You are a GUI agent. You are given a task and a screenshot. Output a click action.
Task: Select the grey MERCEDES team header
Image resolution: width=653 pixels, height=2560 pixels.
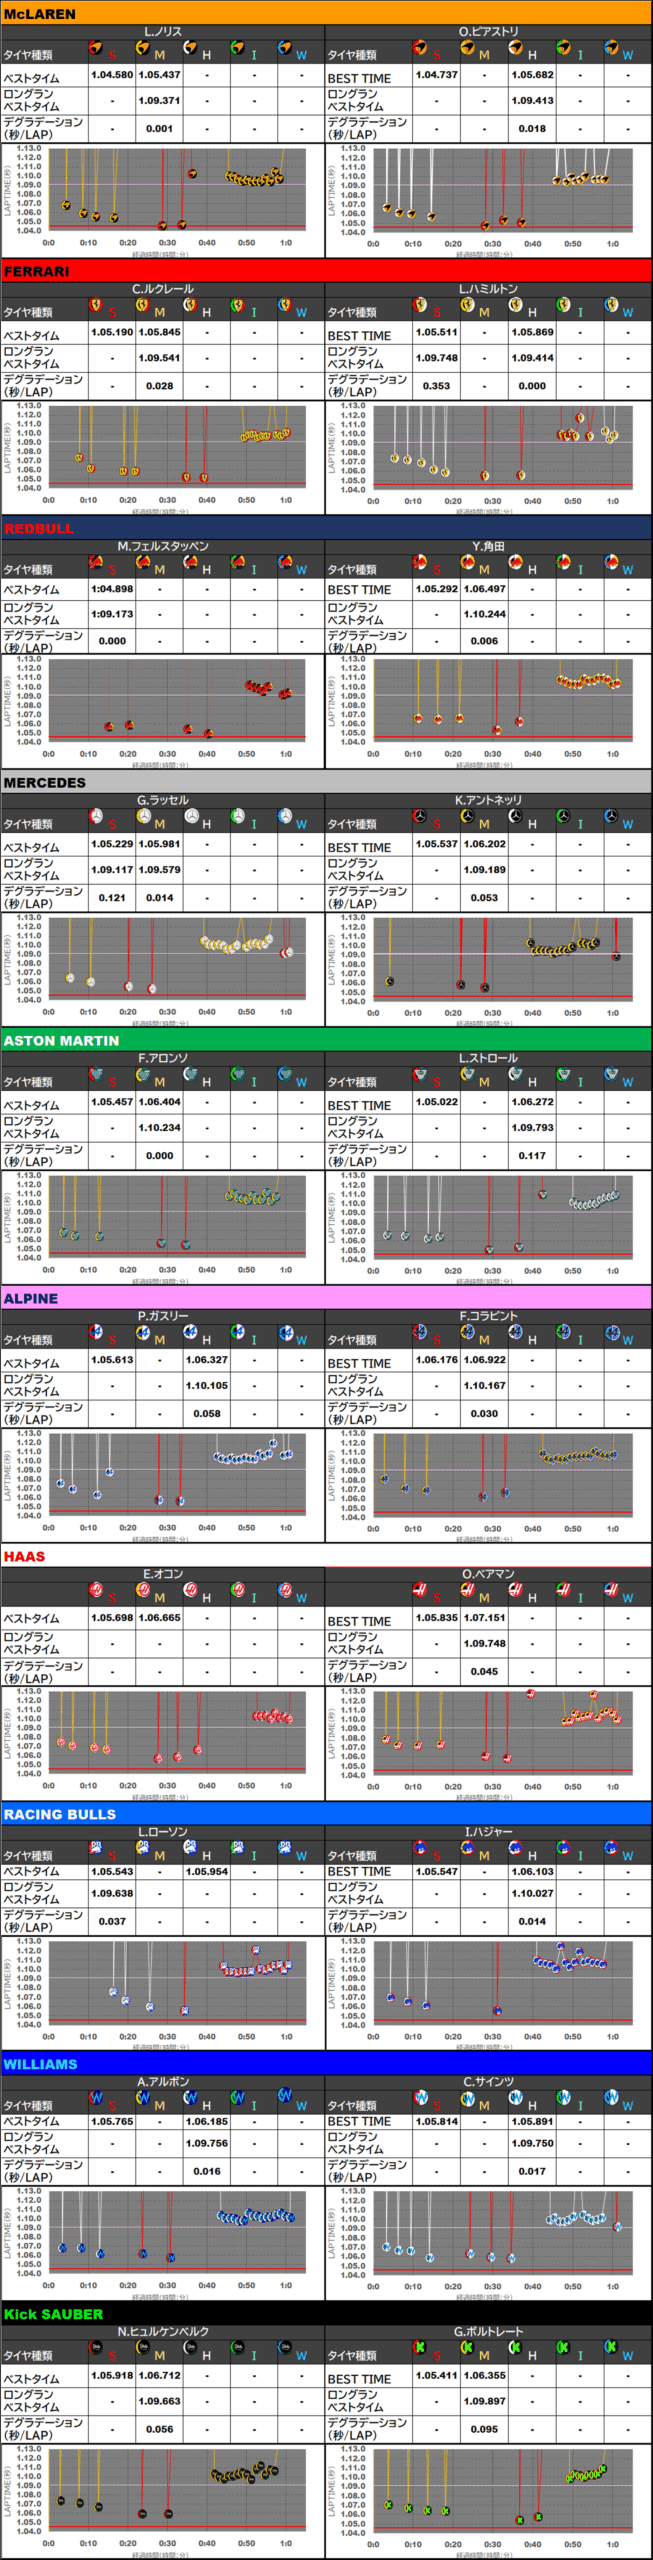coord(326,783)
